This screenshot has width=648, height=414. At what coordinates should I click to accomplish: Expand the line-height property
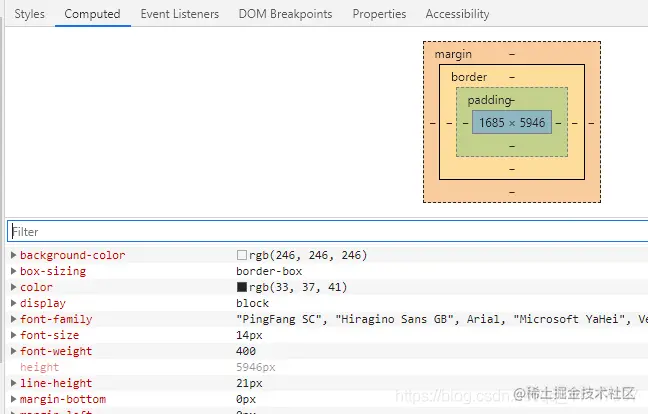point(13,383)
